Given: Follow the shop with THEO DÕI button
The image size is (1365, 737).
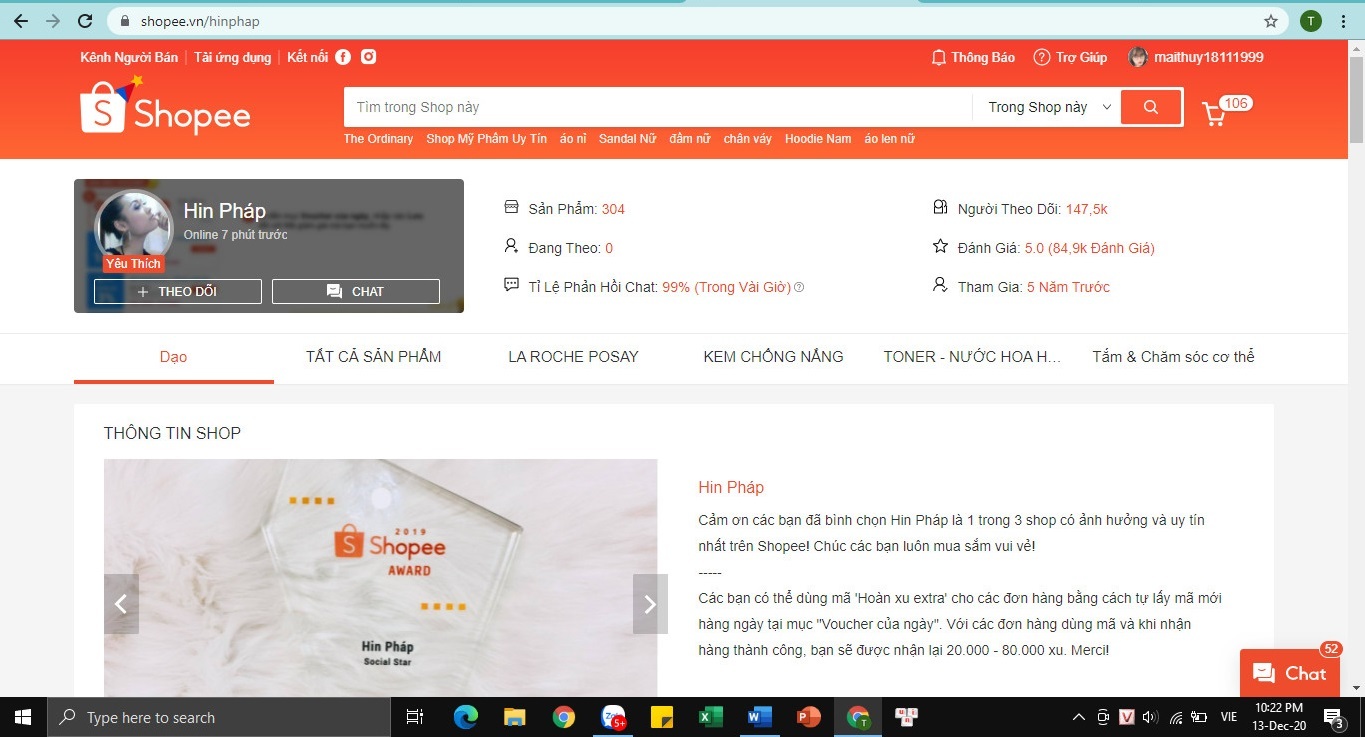Looking at the screenshot, I should 178,291.
